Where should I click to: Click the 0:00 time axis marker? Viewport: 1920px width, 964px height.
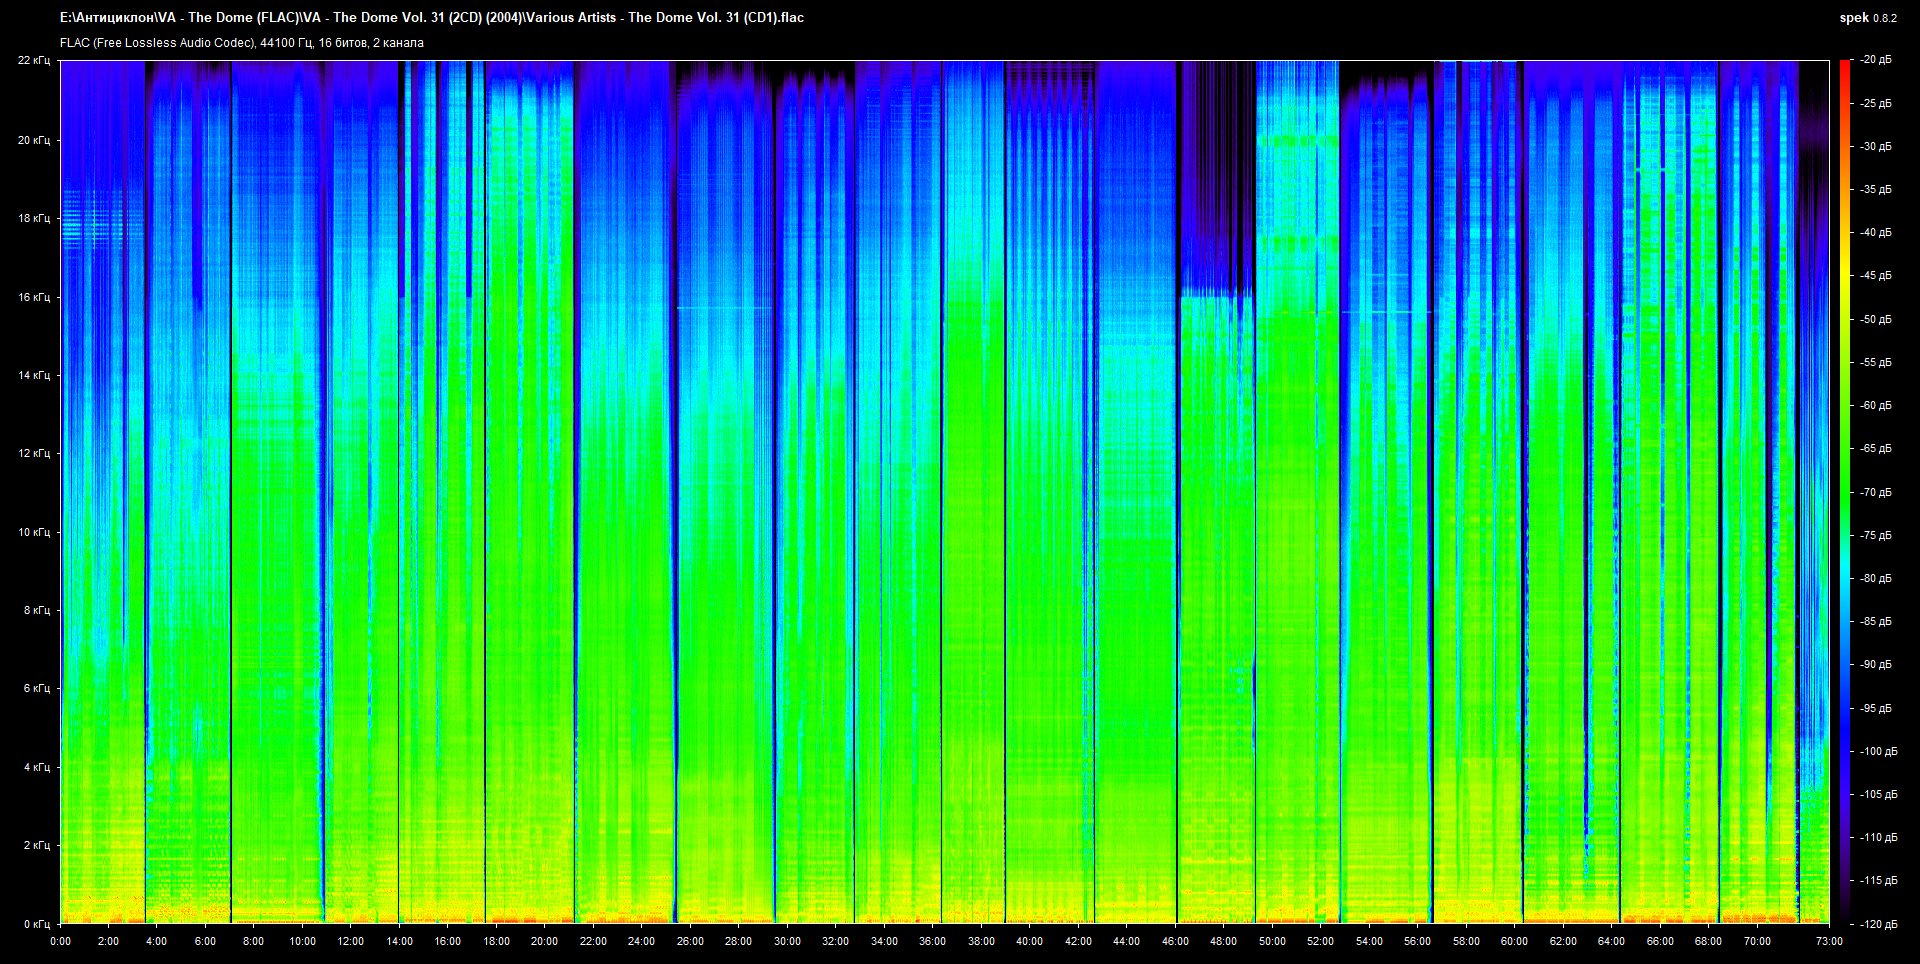pyautogui.click(x=60, y=941)
